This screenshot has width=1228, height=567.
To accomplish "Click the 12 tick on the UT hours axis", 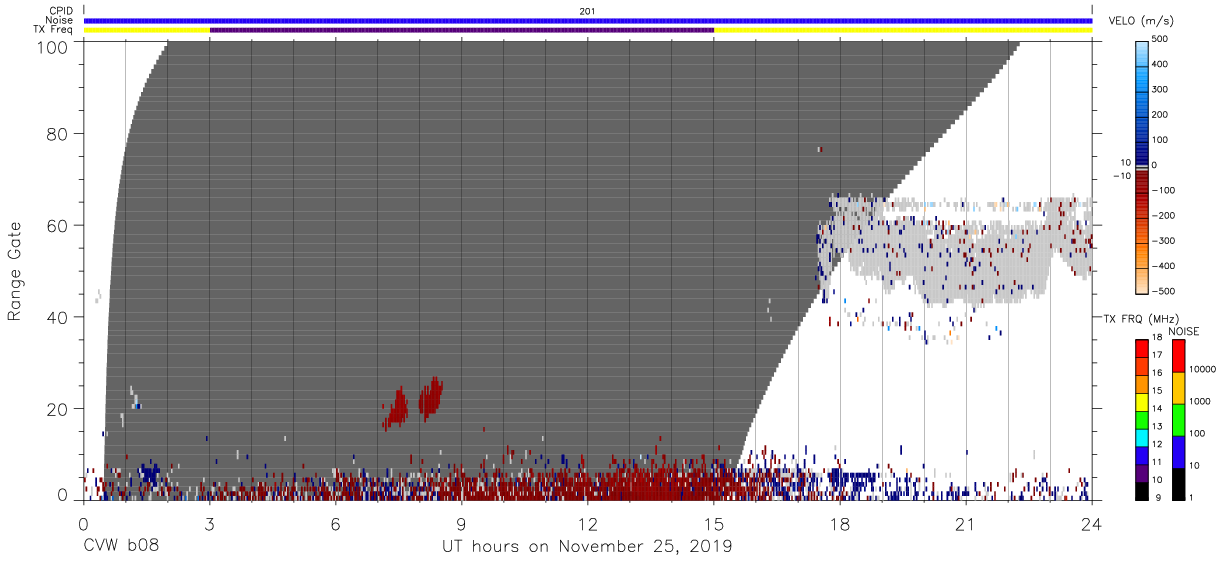I will pyautogui.click(x=588, y=524).
